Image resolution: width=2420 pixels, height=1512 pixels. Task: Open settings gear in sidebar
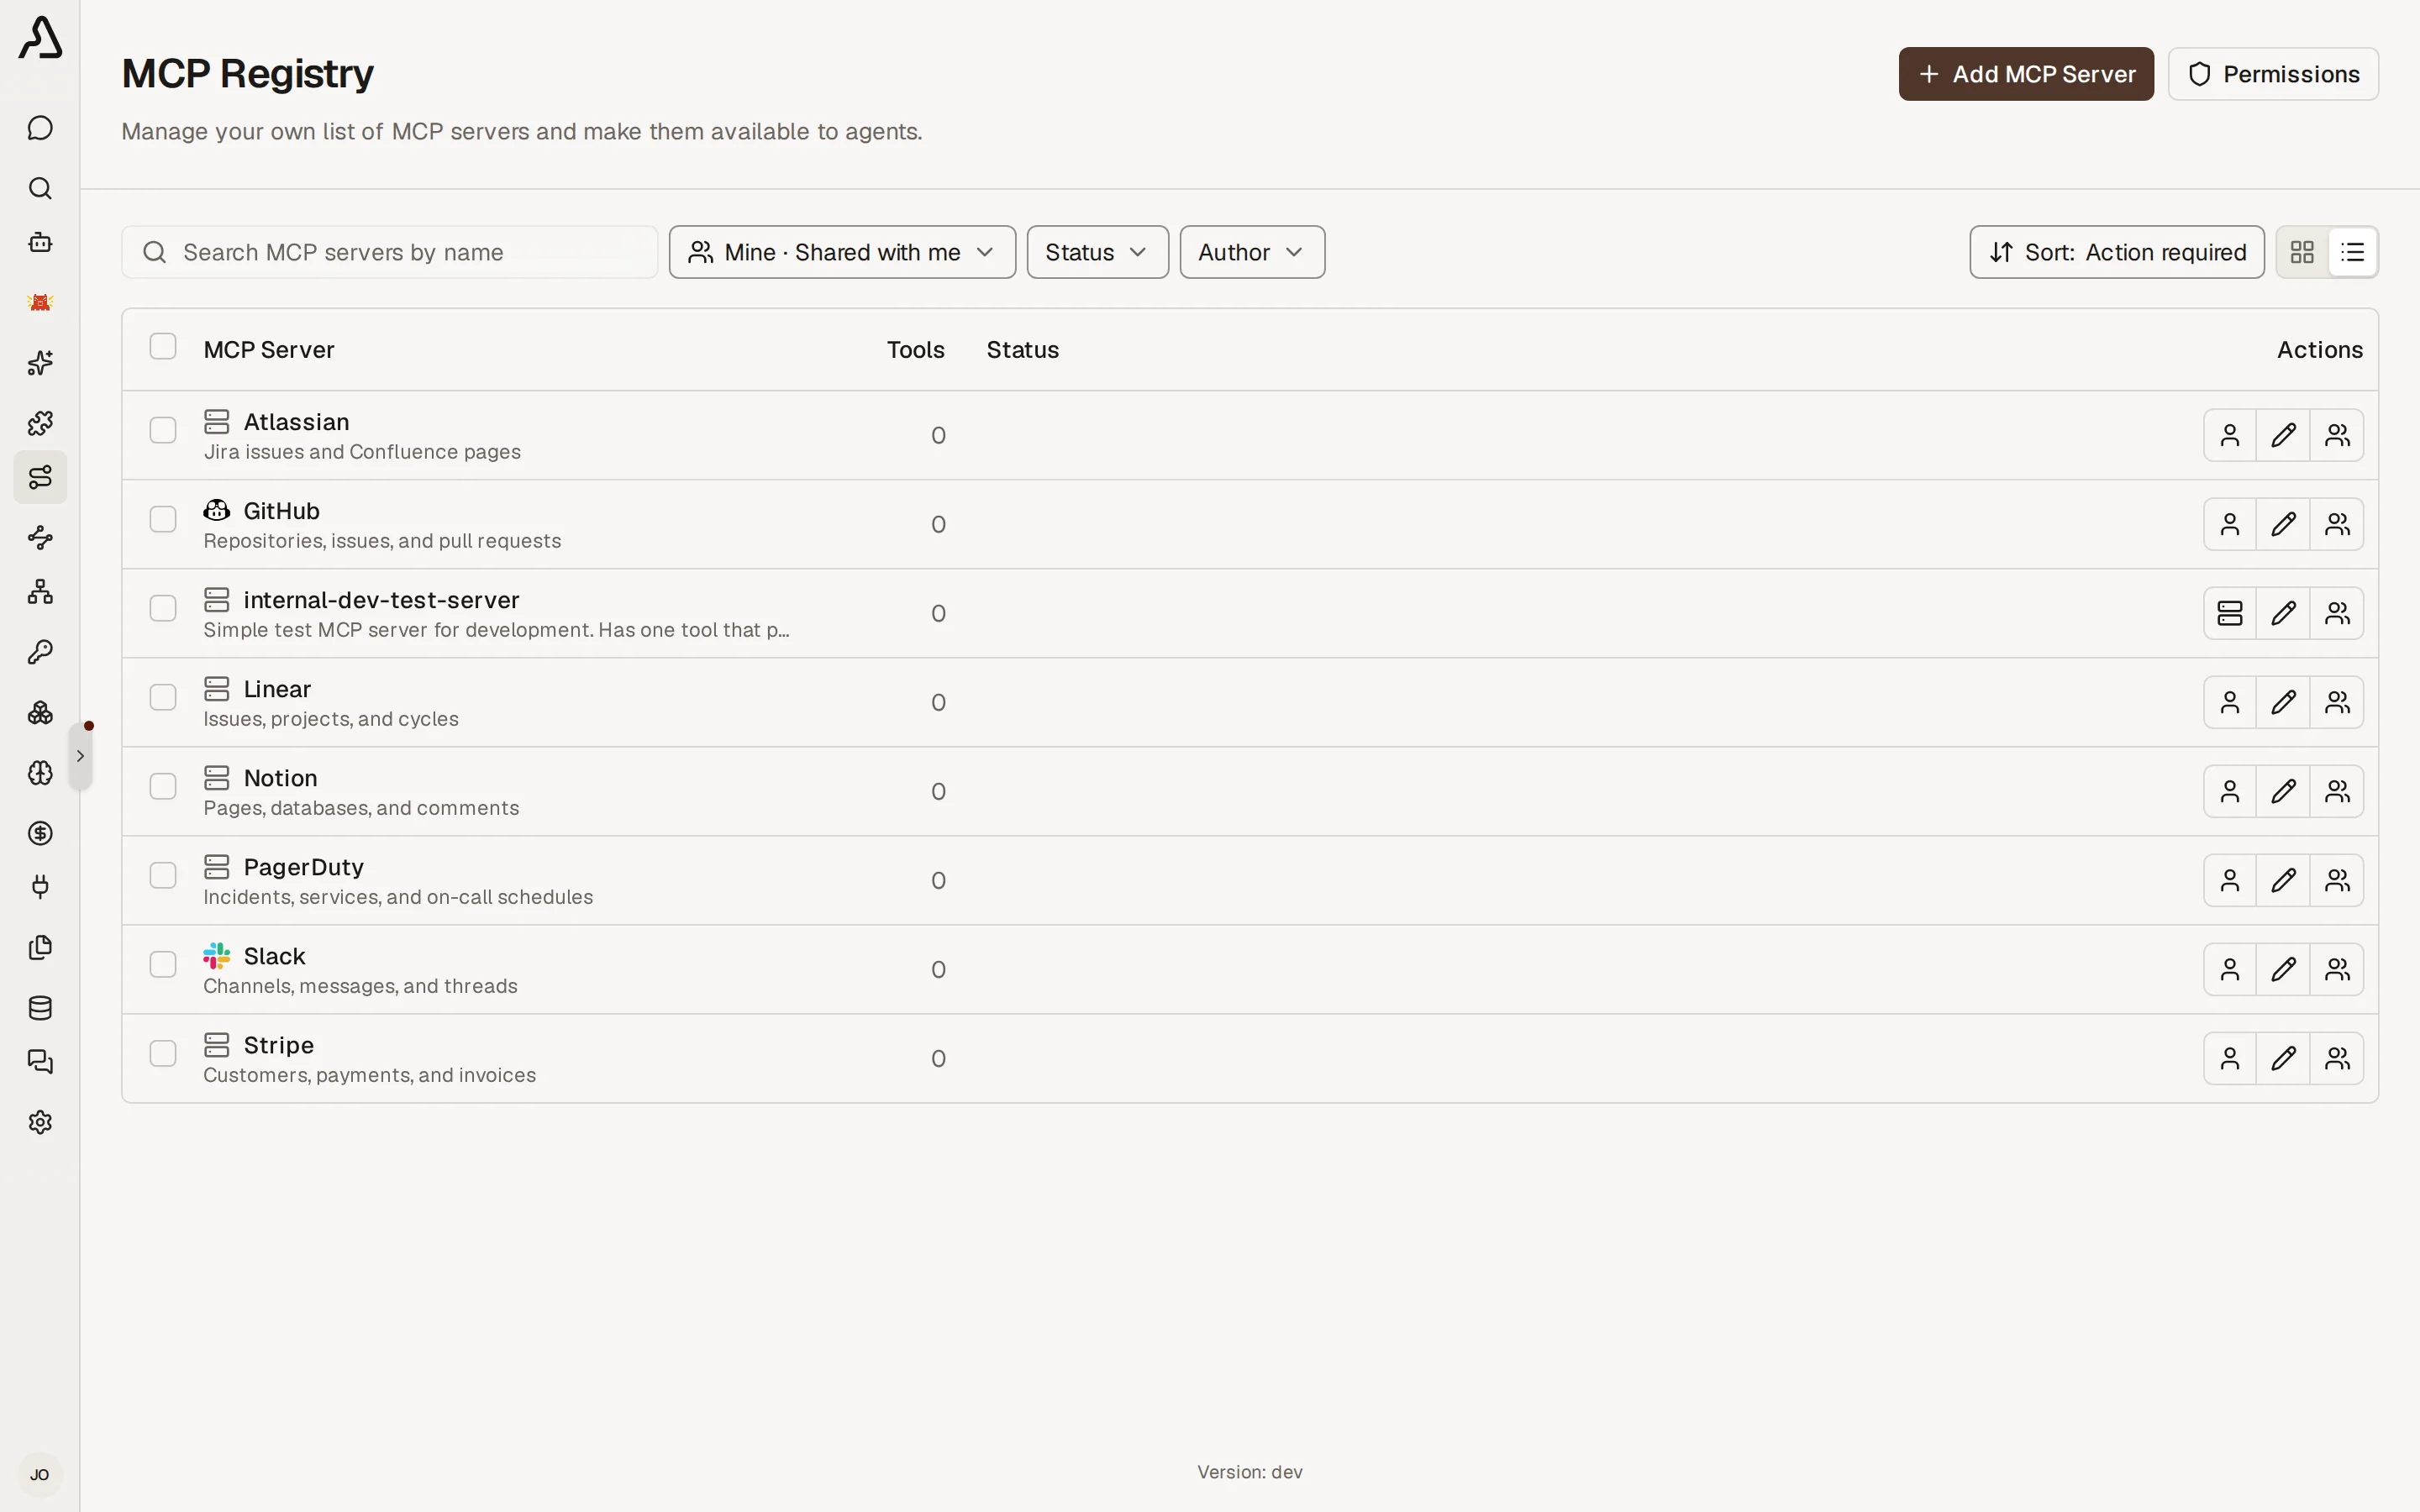pos(40,1122)
